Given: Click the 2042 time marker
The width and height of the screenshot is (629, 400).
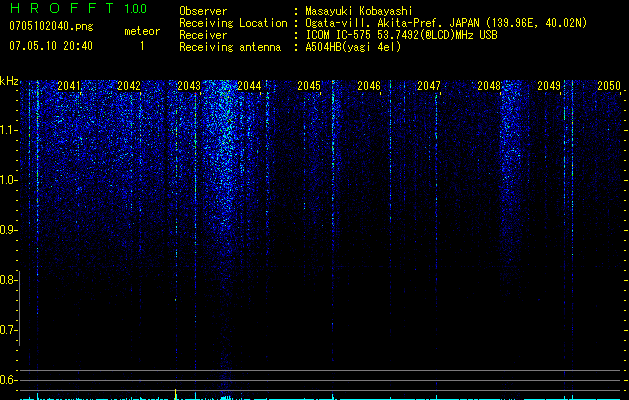Looking at the screenshot, I should pos(129,86).
